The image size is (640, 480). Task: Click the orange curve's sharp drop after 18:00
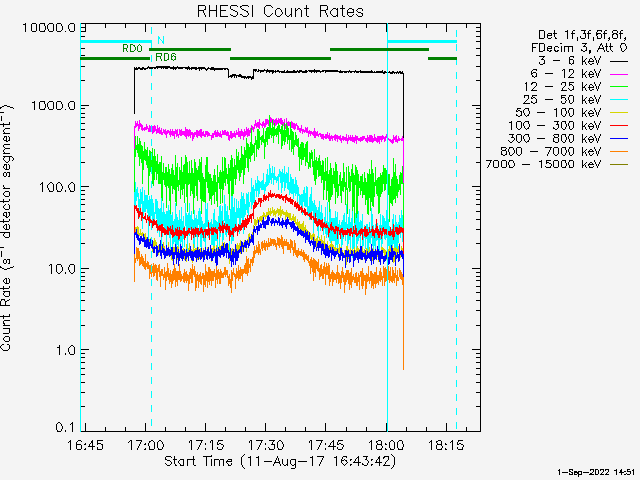tap(403, 327)
